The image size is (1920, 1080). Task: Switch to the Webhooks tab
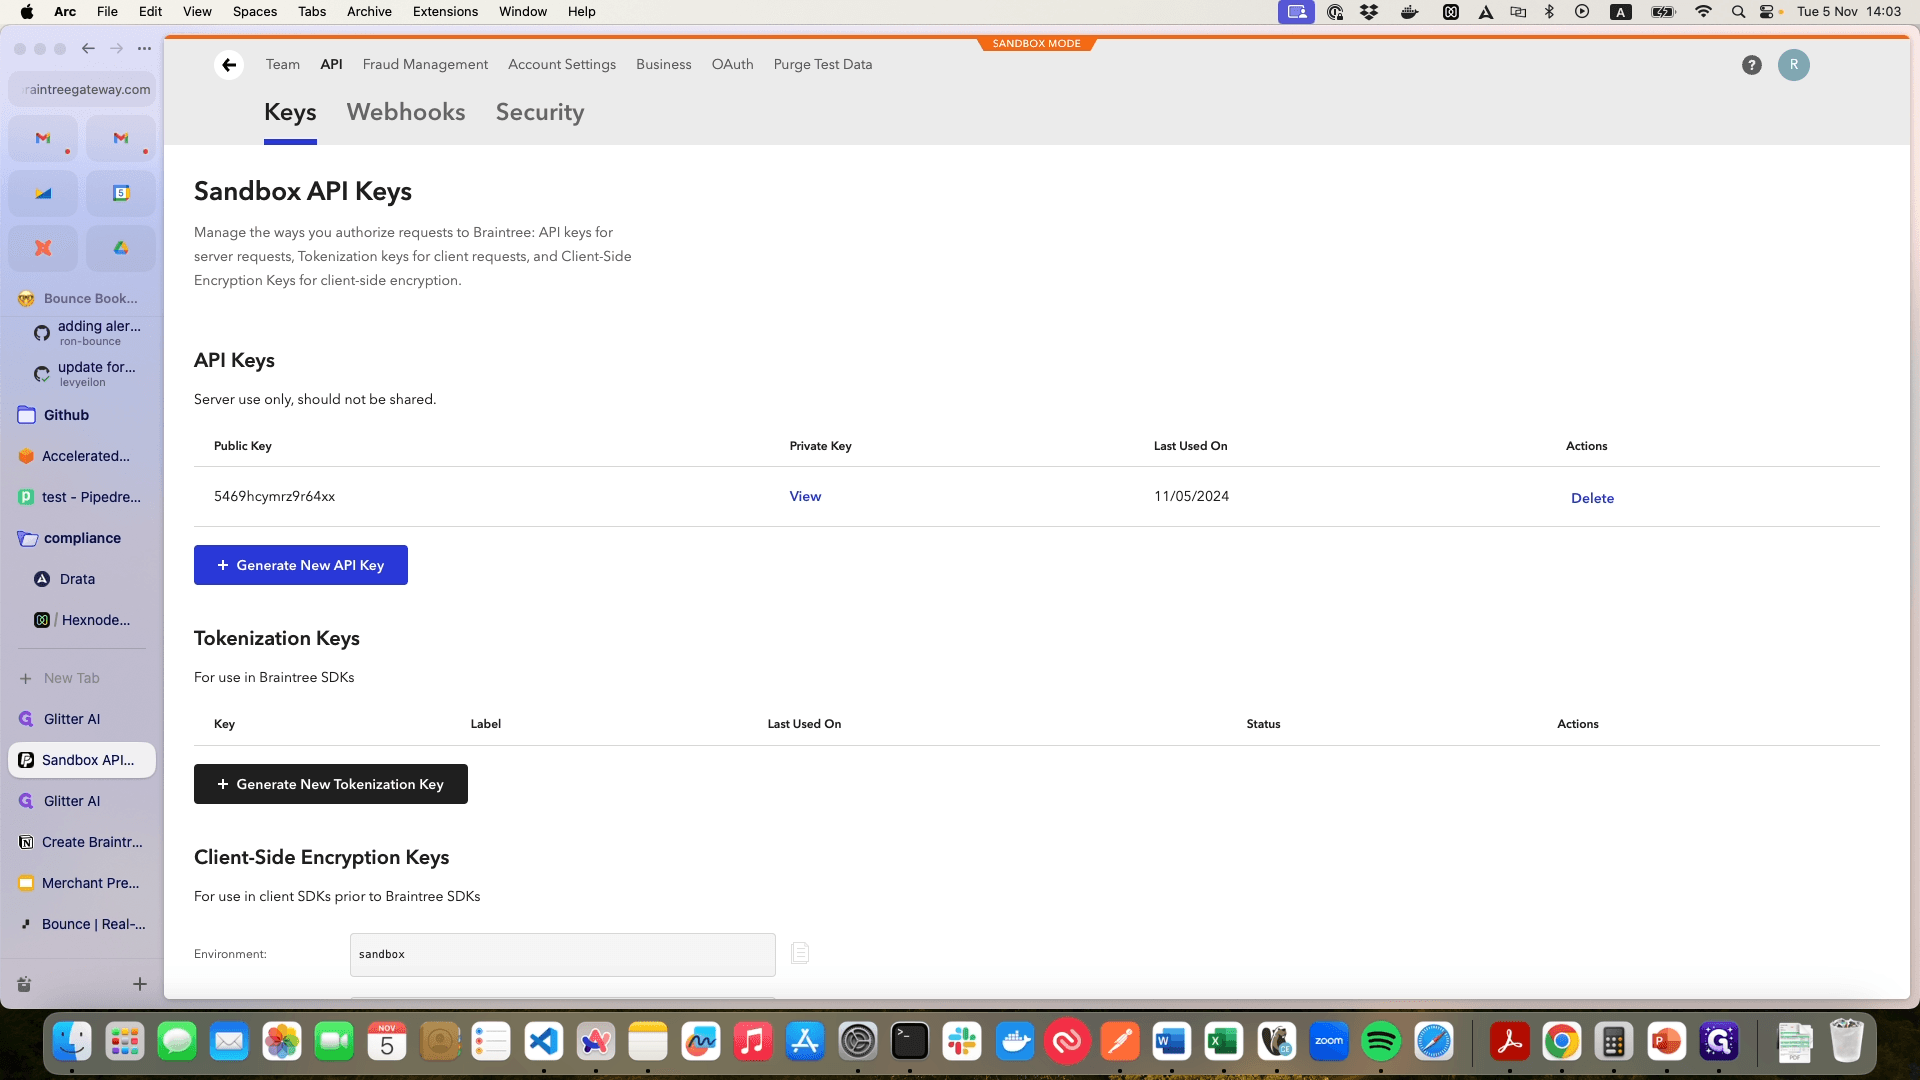click(x=406, y=112)
